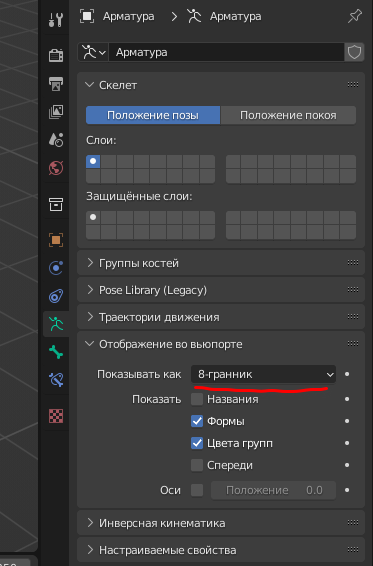
Task: Collapse the Отображение во вьюпорте panel
Action: (x=89, y=344)
